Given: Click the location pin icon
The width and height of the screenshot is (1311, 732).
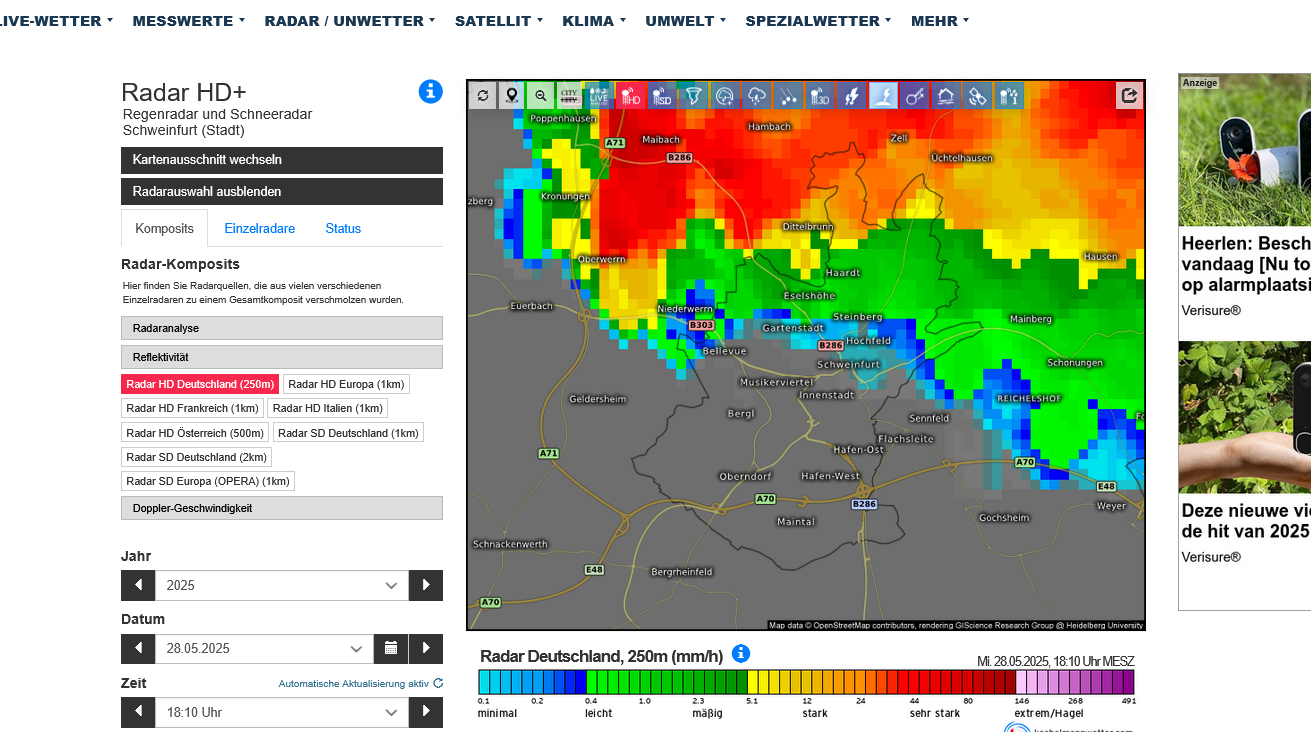Looking at the screenshot, I should point(512,96).
